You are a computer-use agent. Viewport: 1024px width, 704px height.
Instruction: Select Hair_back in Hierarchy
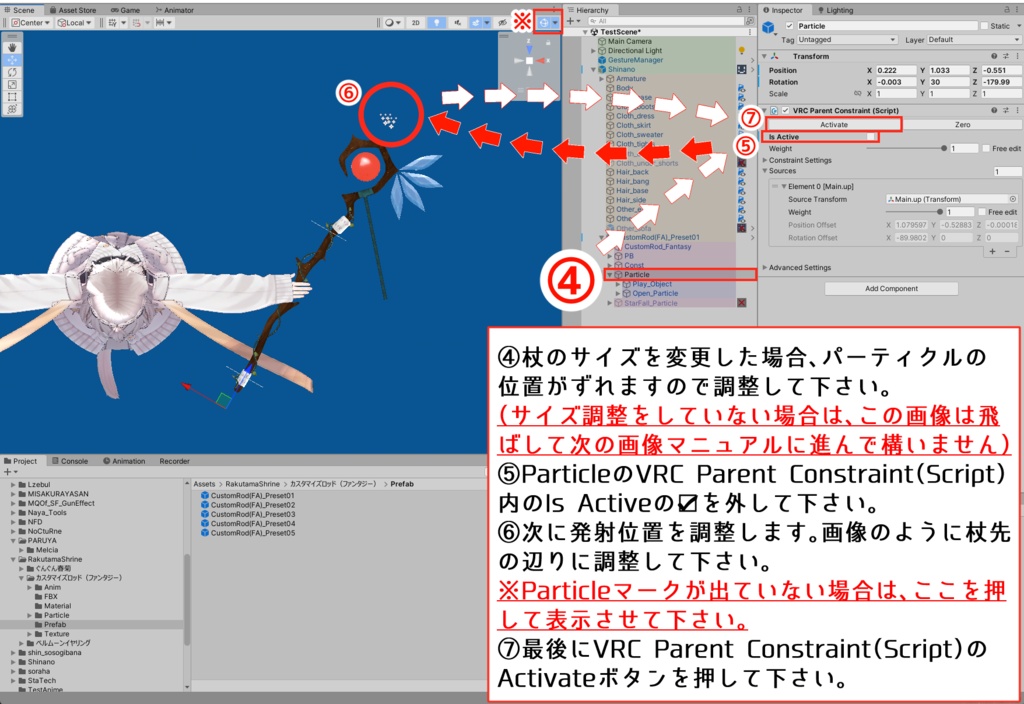click(632, 172)
